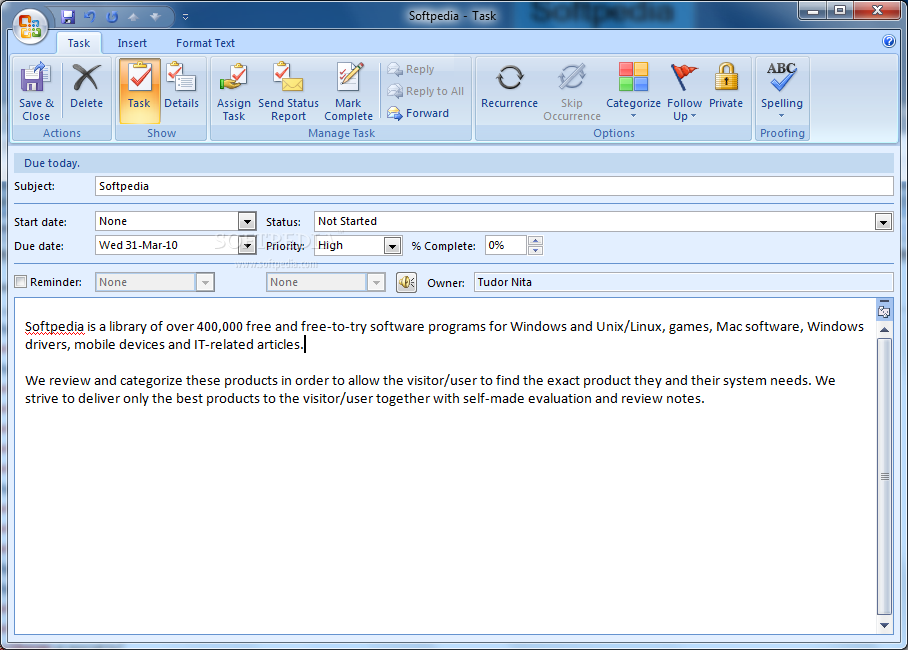The image size is (908, 650).
Task: Mark the task complete
Action: 348,92
